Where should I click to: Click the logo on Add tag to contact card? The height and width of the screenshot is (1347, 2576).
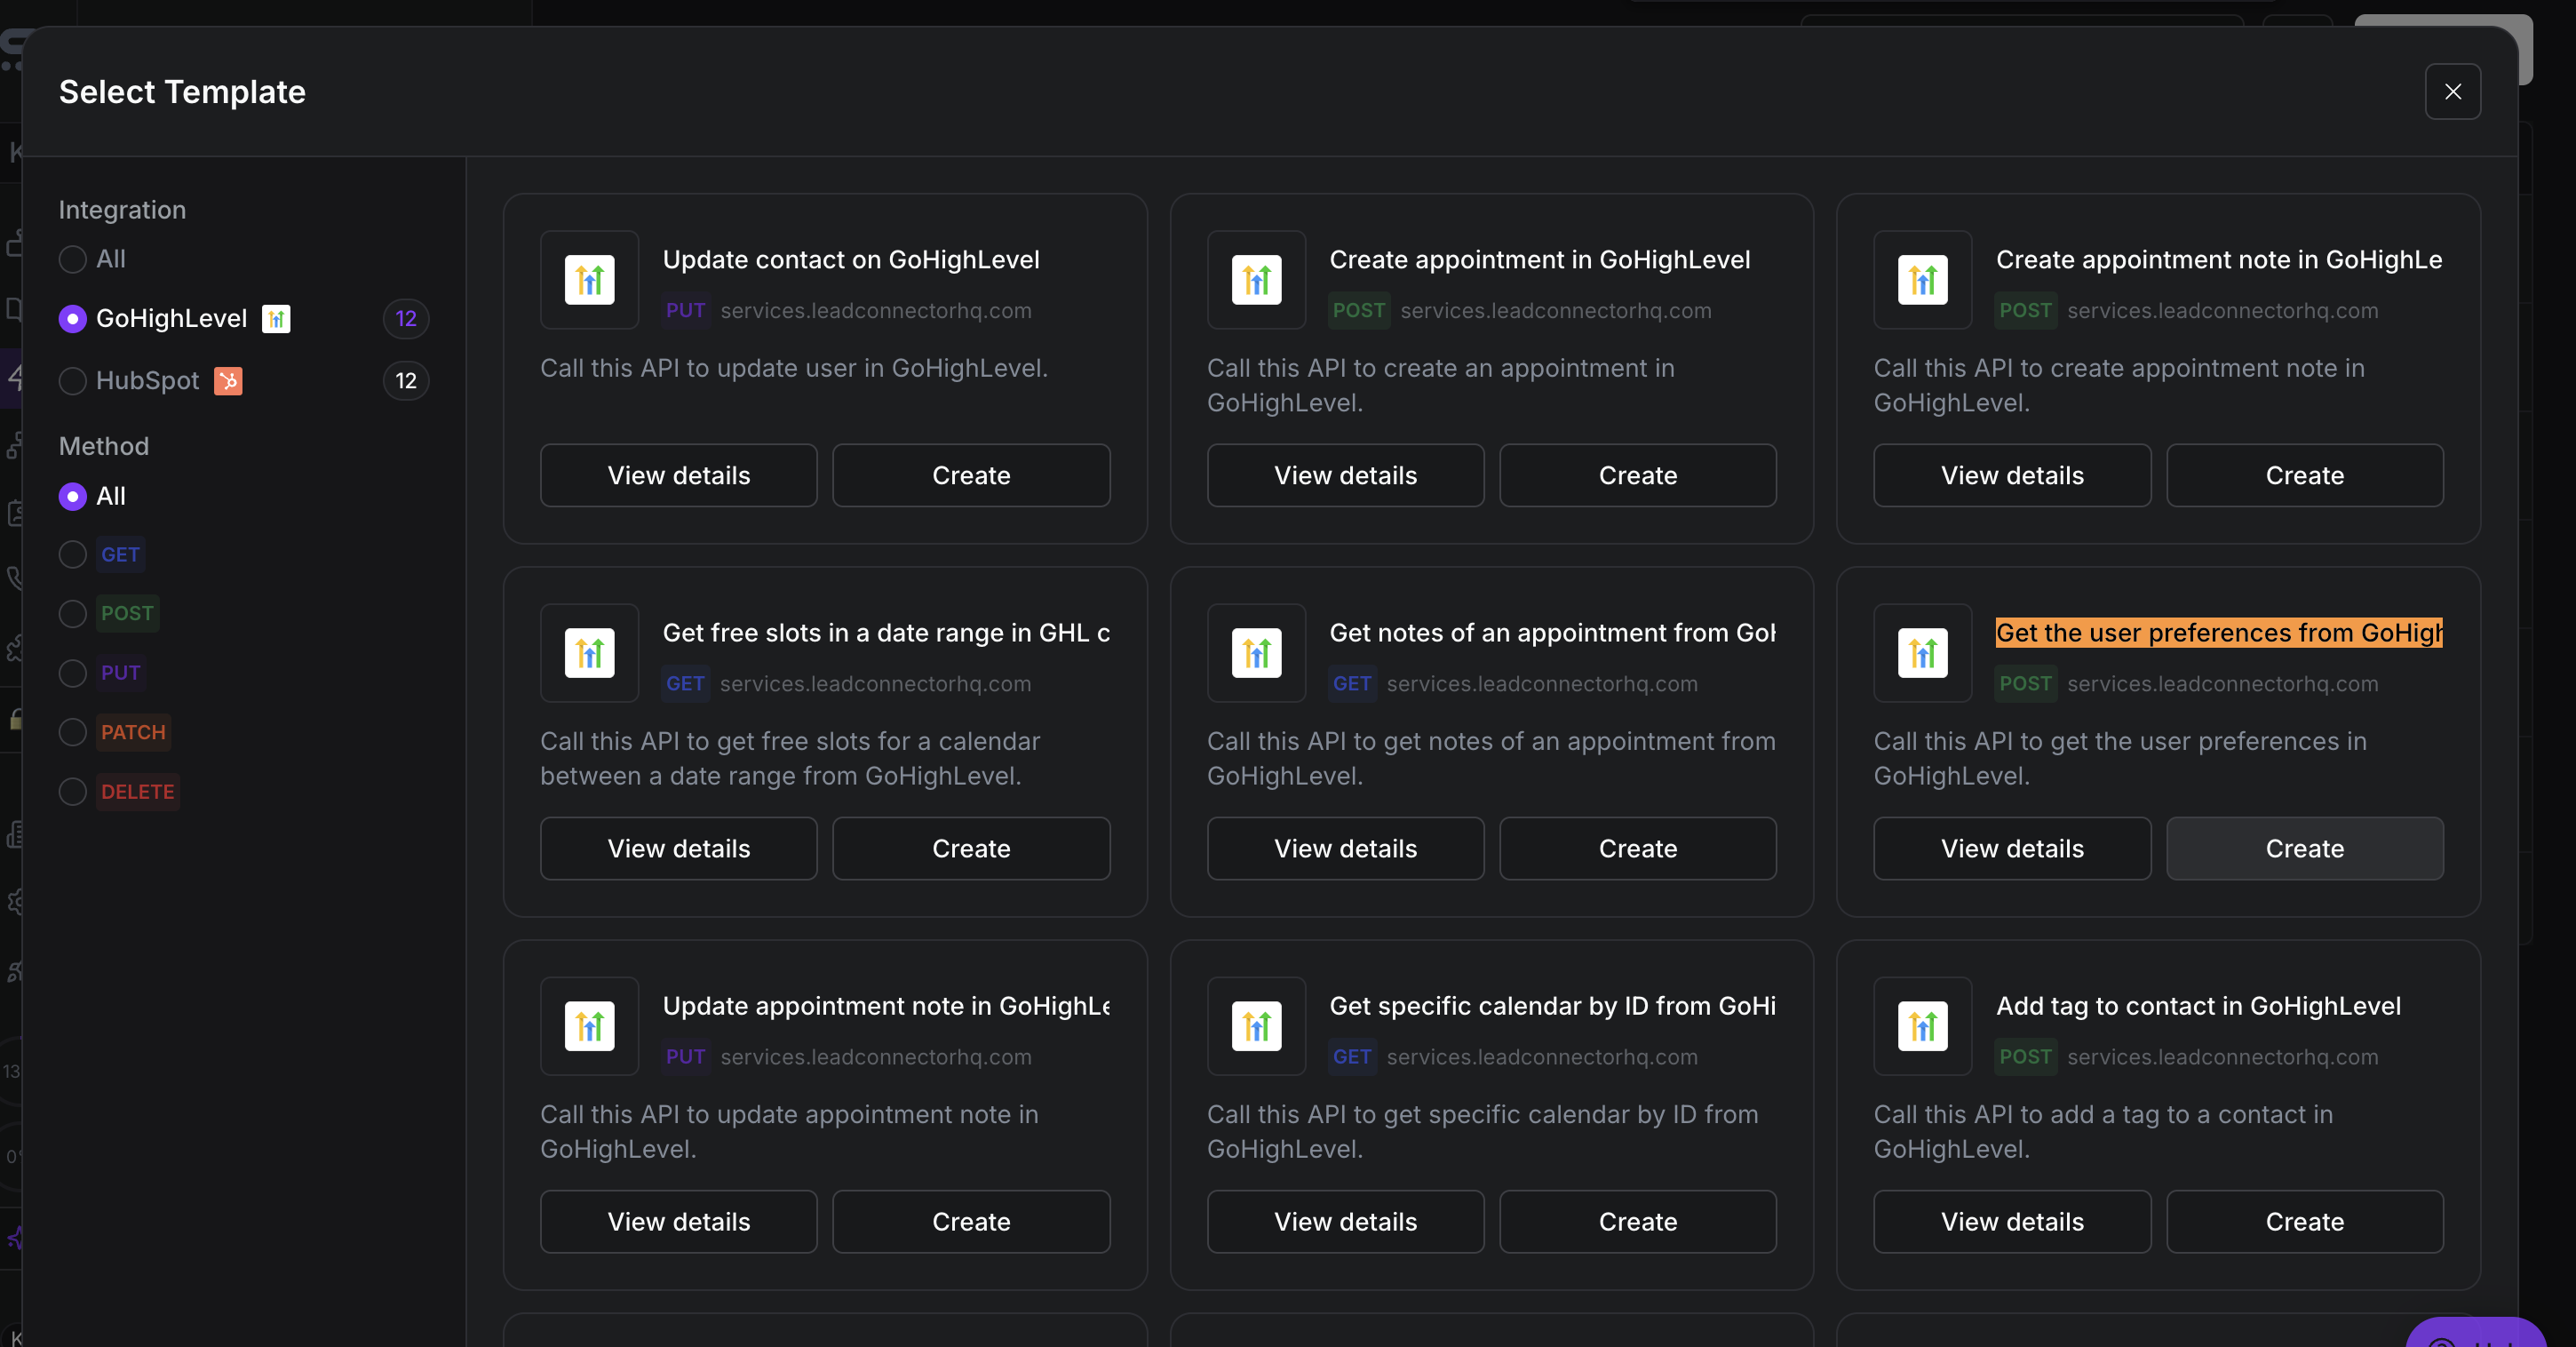click(x=1922, y=1026)
